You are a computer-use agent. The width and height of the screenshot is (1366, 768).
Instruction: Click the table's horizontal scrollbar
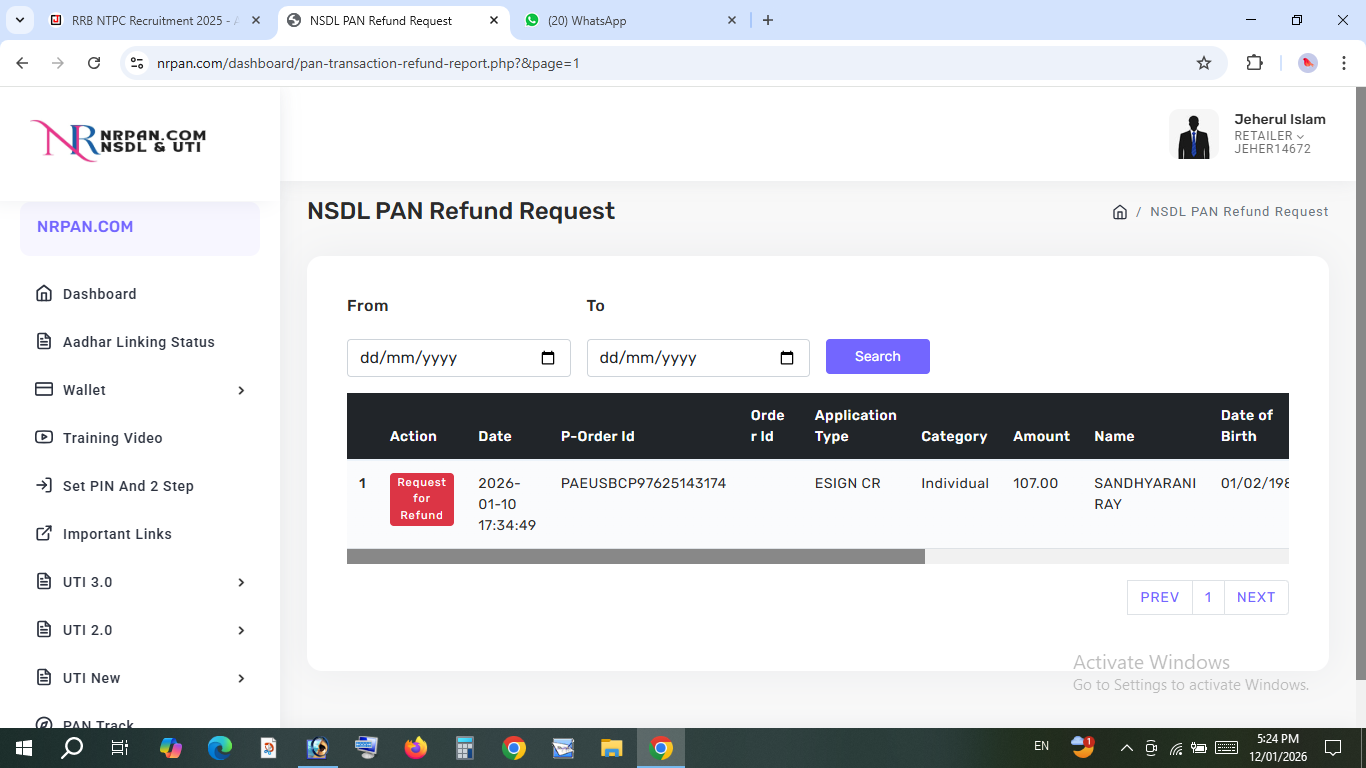pyautogui.click(x=635, y=556)
